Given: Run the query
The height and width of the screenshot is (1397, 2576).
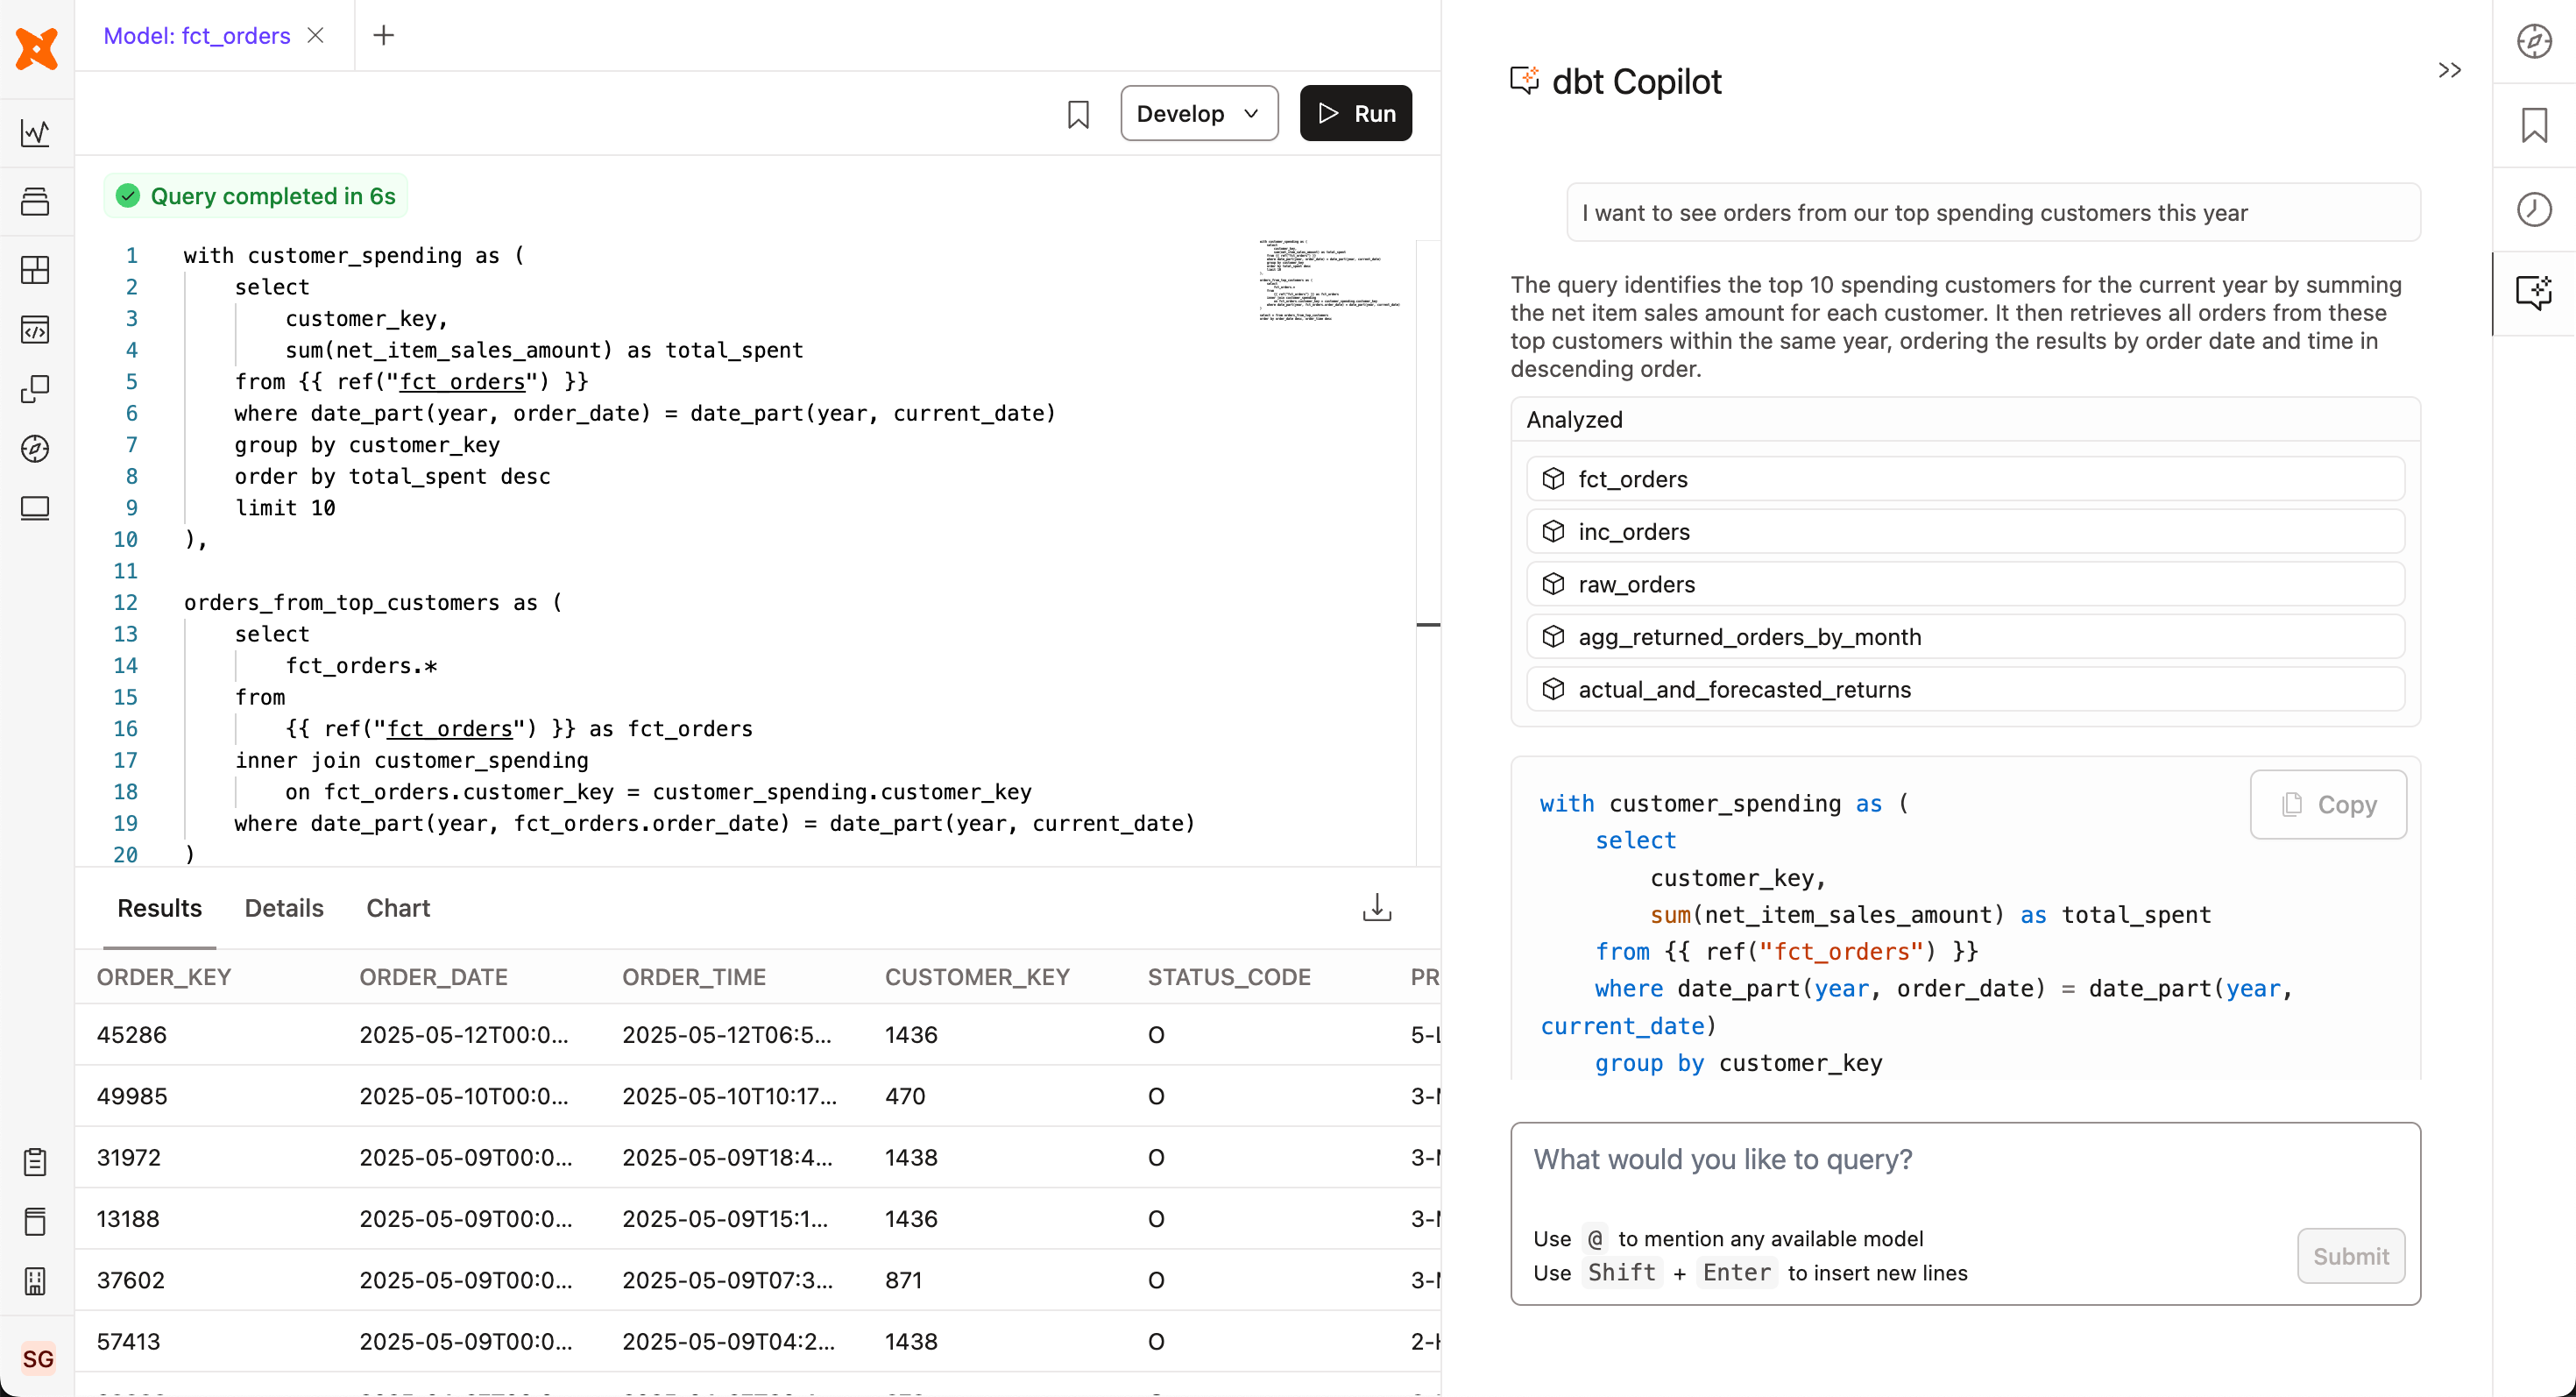Looking at the screenshot, I should tap(1355, 114).
